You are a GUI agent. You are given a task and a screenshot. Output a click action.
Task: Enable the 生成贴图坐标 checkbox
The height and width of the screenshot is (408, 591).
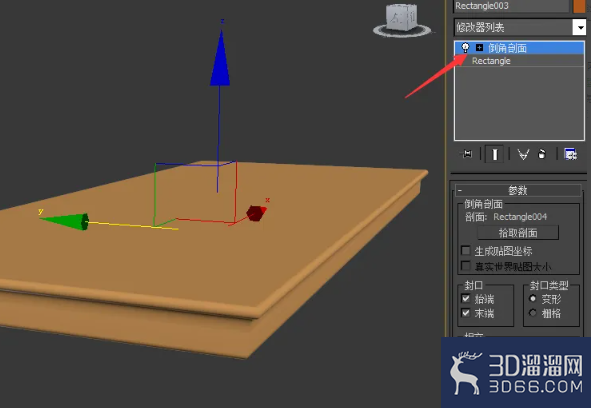coord(466,250)
